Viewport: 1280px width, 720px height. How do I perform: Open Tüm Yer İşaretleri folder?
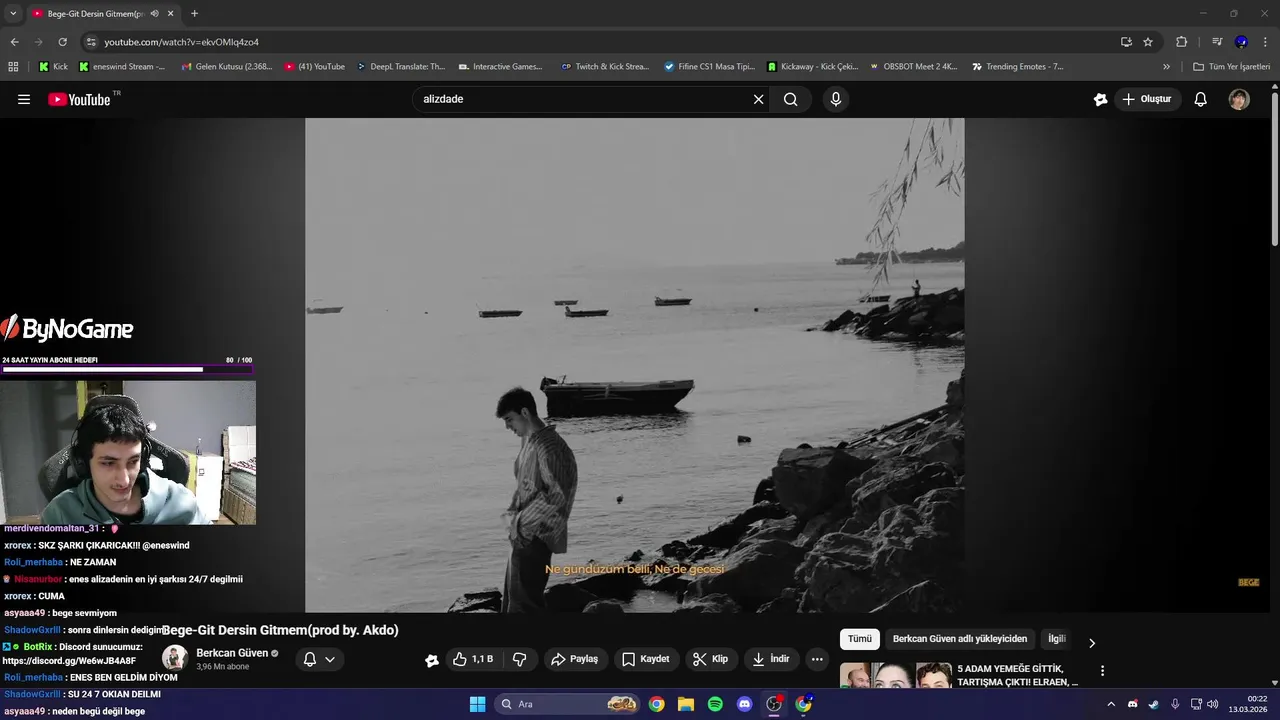tap(1231, 67)
